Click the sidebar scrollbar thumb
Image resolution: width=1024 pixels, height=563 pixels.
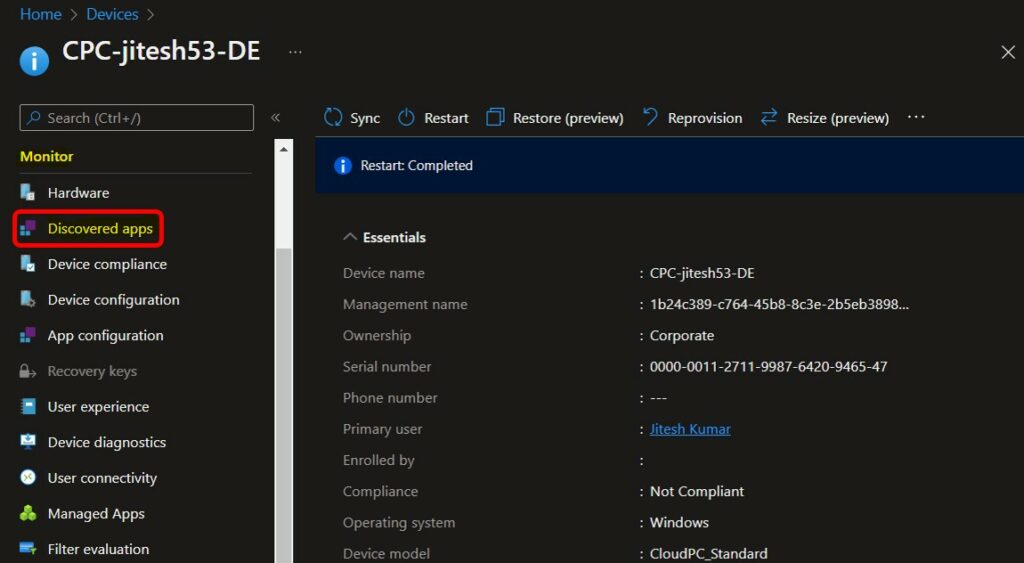click(x=283, y=405)
